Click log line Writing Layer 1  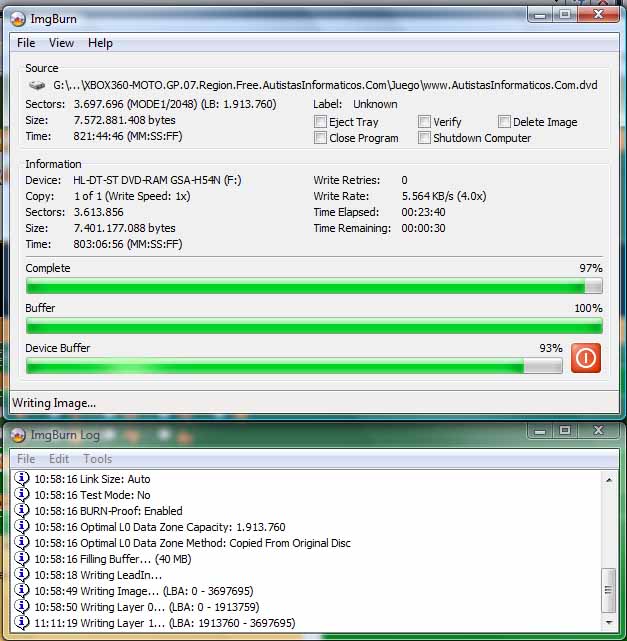click(165, 623)
